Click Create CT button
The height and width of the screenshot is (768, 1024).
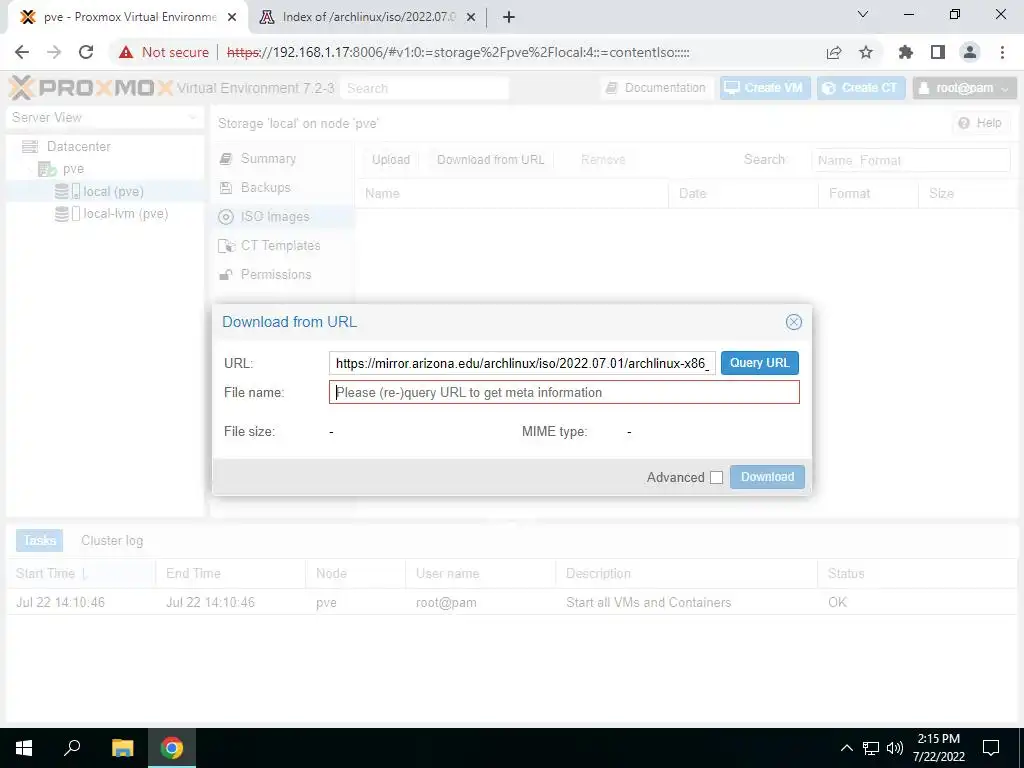click(x=861, y=88)
